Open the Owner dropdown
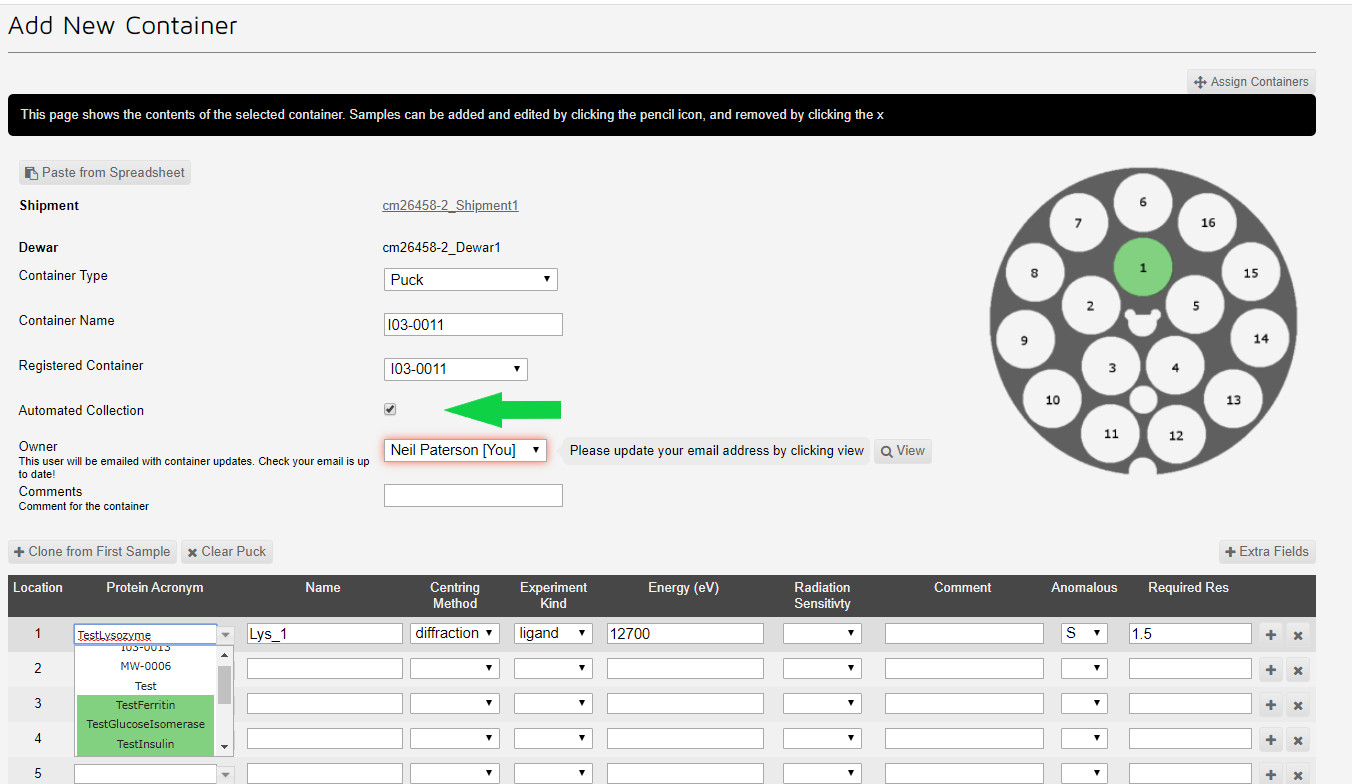Screen dimensions: 1352x784 pyautogui.click(x=465, y=450)
